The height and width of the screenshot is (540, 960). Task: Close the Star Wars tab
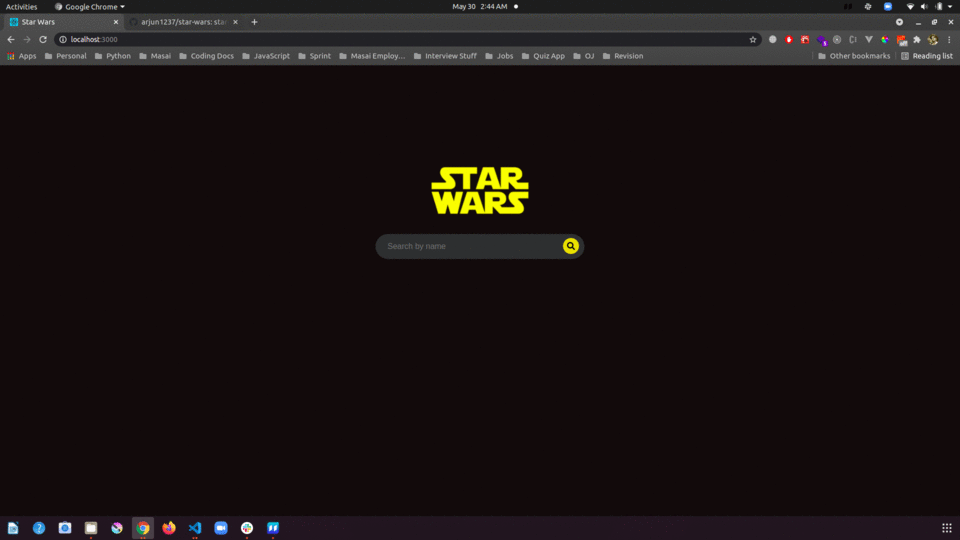[116, 22]
